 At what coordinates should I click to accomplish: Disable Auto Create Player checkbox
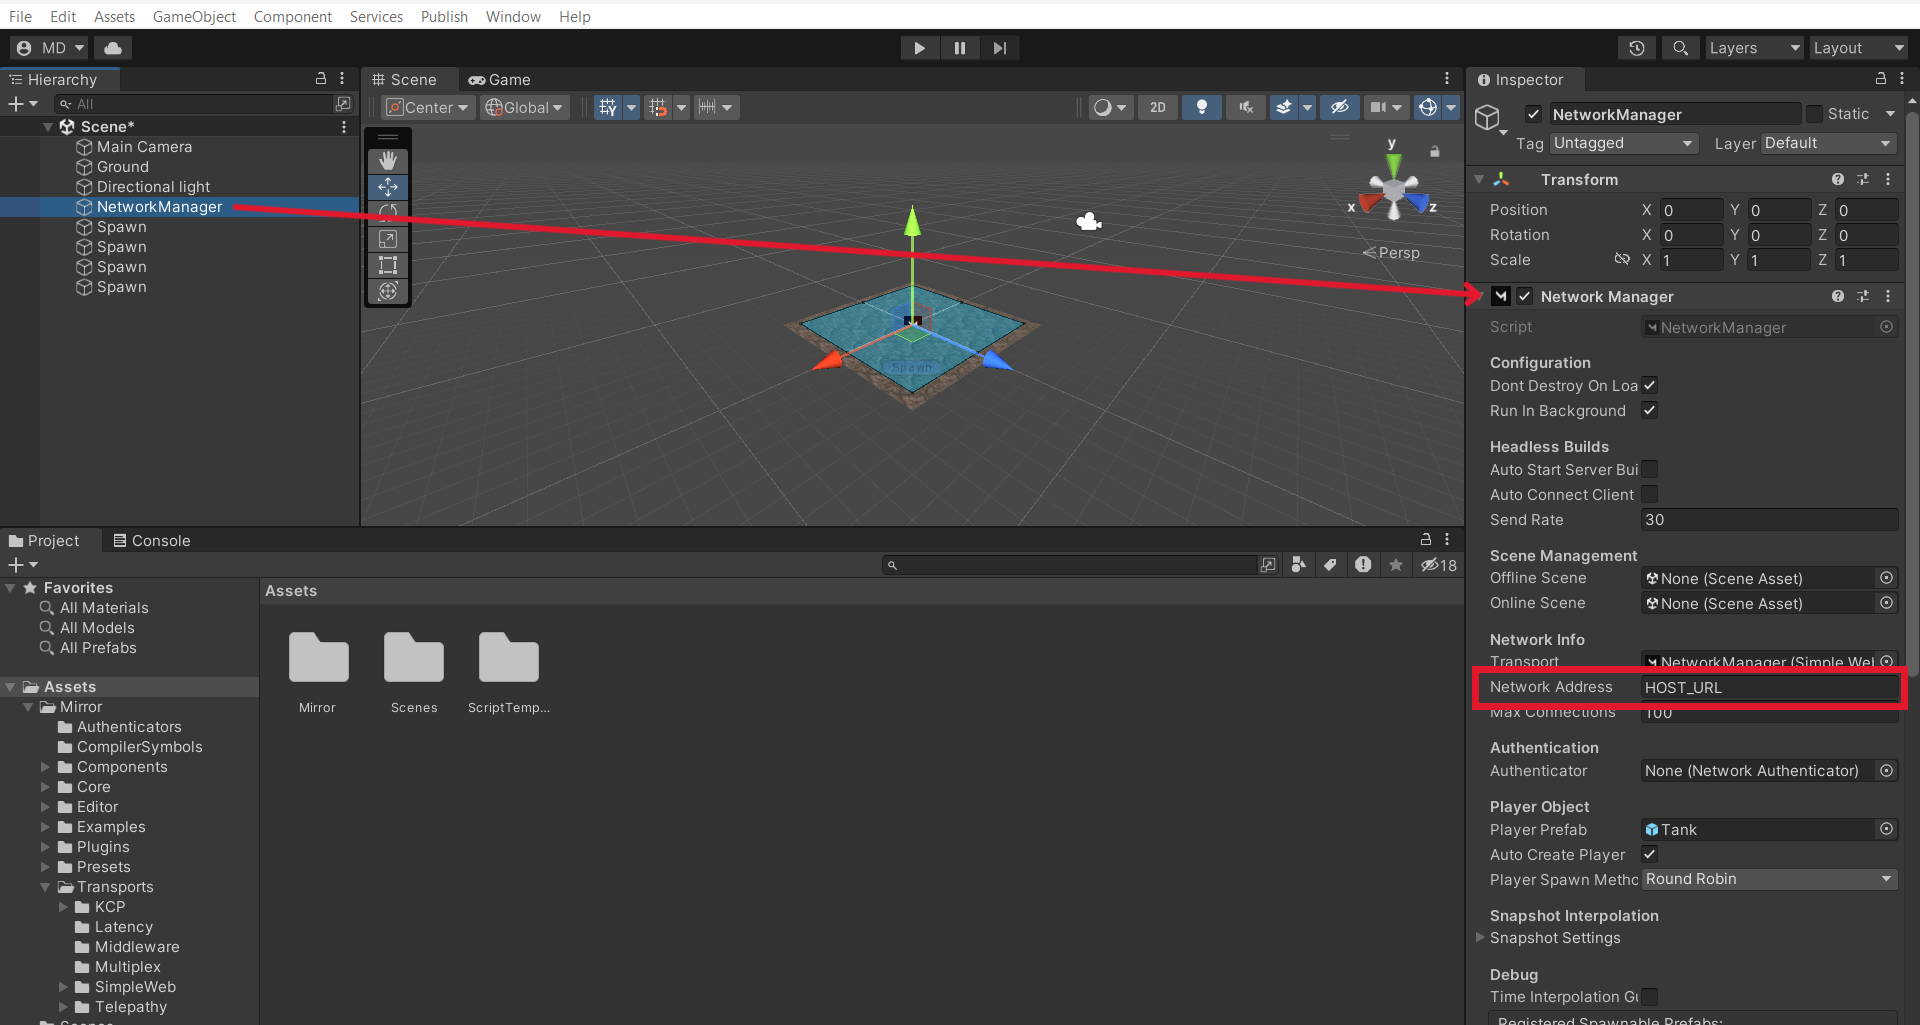coord(1650,854)
